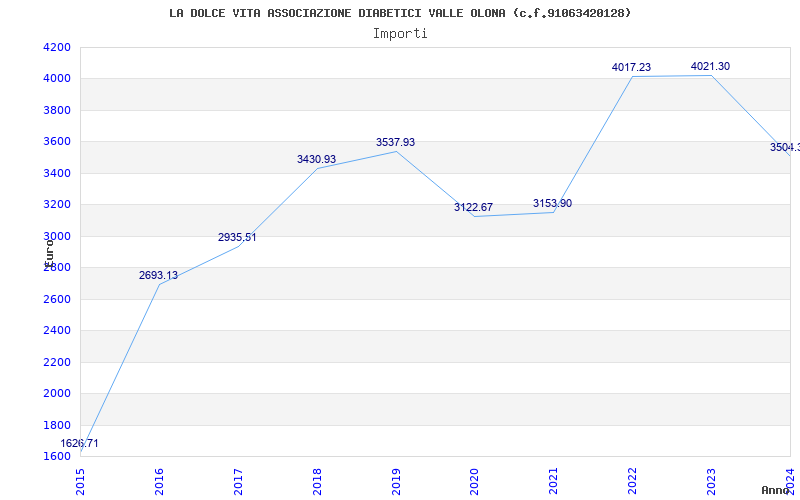
Task: Click the 2000 y-axis tick label
Action: (x=57, y=393)
